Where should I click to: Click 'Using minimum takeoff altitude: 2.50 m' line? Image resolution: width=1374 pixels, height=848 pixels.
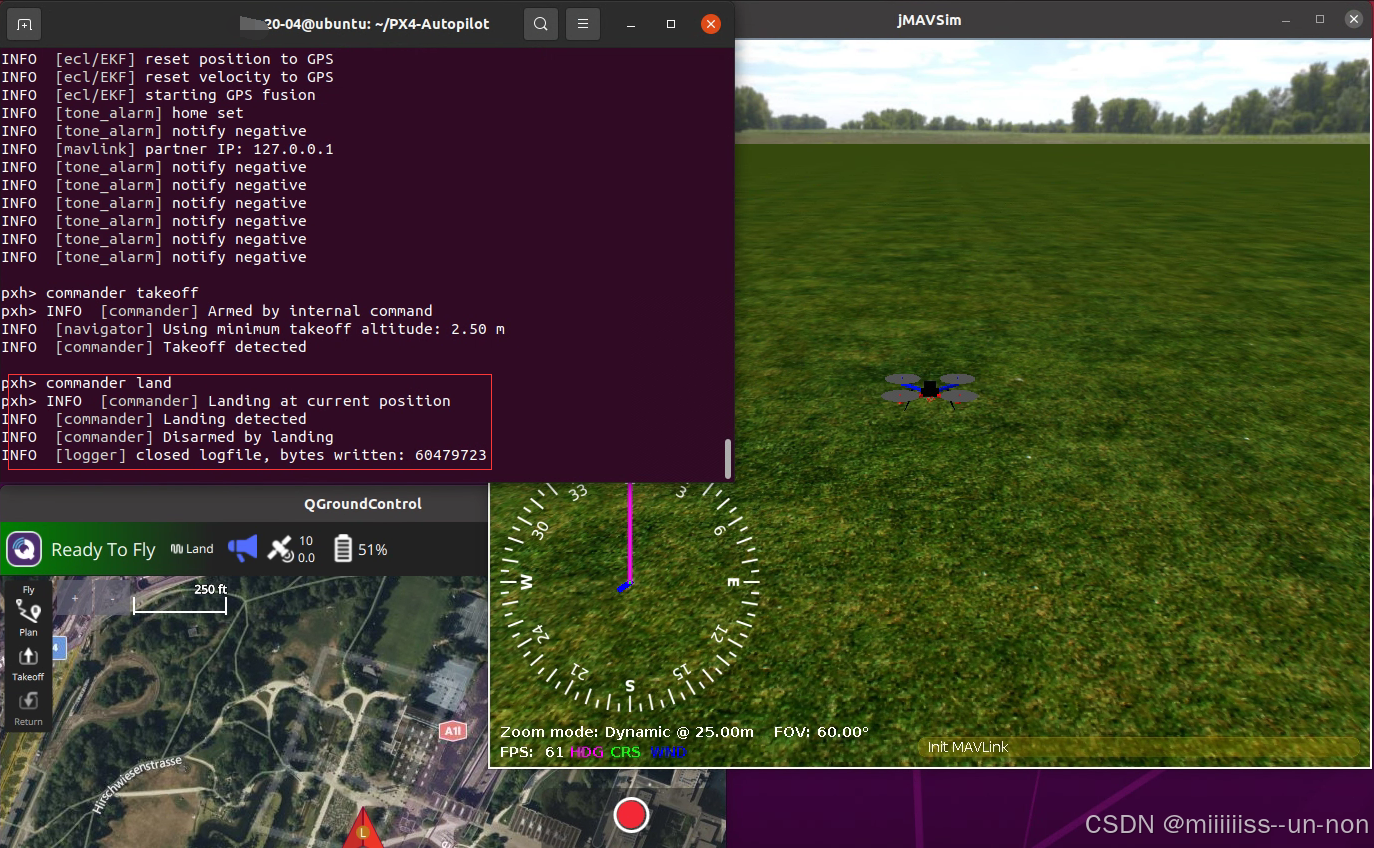pyautogui.click(x=253, y=329)
